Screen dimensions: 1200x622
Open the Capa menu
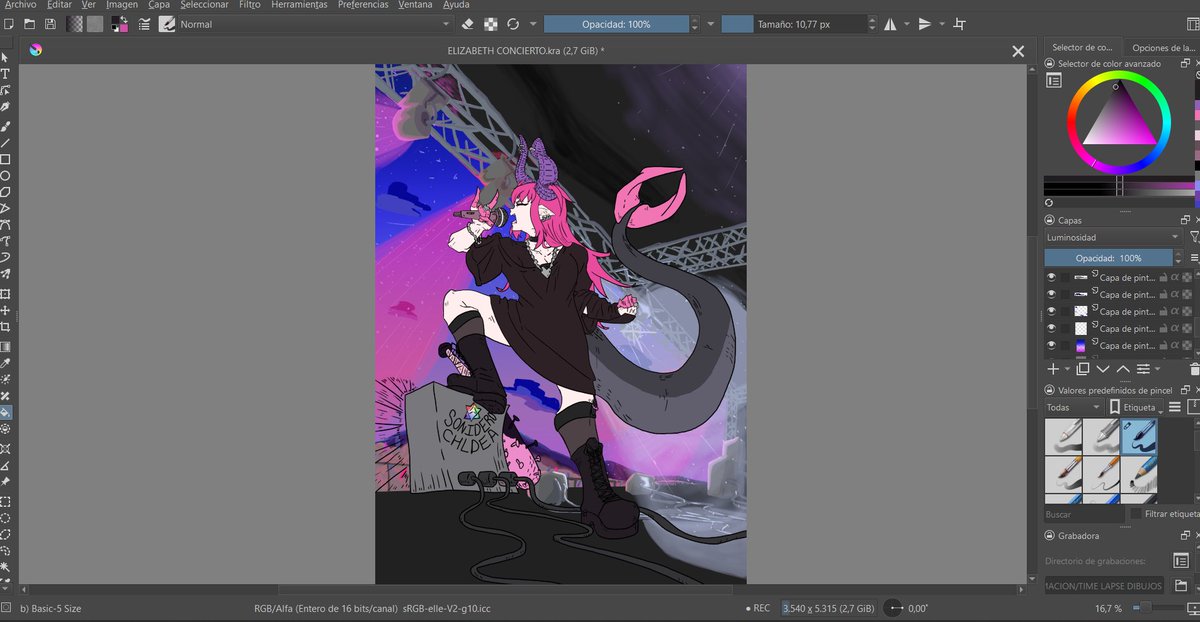pos(159,5)
